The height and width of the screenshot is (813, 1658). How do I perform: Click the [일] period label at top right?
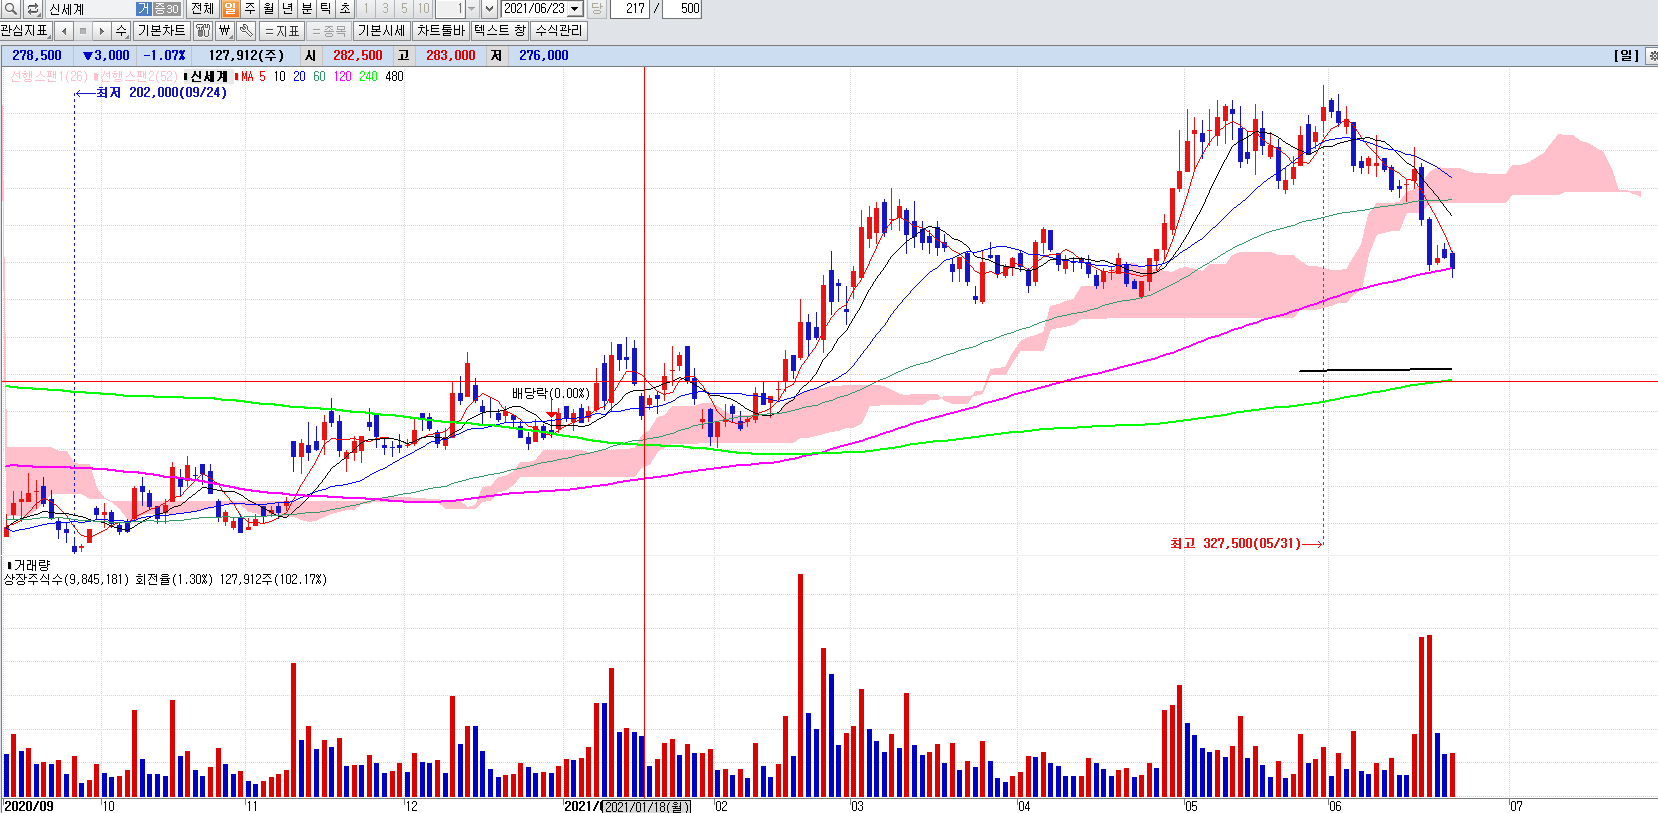pyautogui.click(x=1626, y=56)
